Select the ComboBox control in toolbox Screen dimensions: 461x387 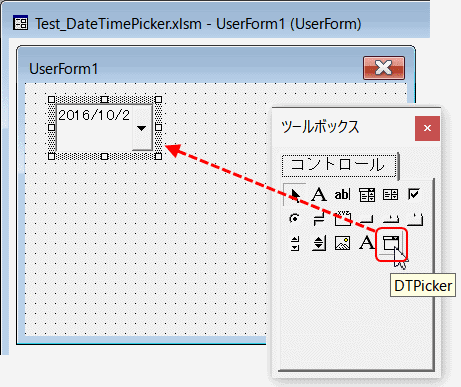click(x=367, y=195)
